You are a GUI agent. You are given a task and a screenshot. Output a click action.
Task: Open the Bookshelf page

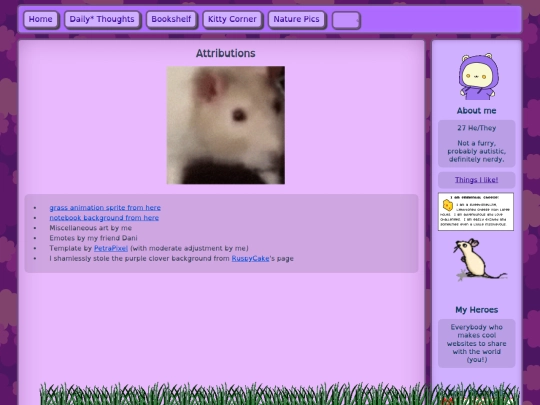tap(171, 20)
